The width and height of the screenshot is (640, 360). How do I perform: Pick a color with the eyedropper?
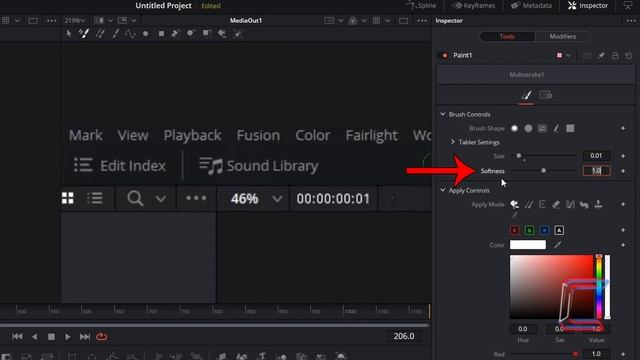[557, 244]
